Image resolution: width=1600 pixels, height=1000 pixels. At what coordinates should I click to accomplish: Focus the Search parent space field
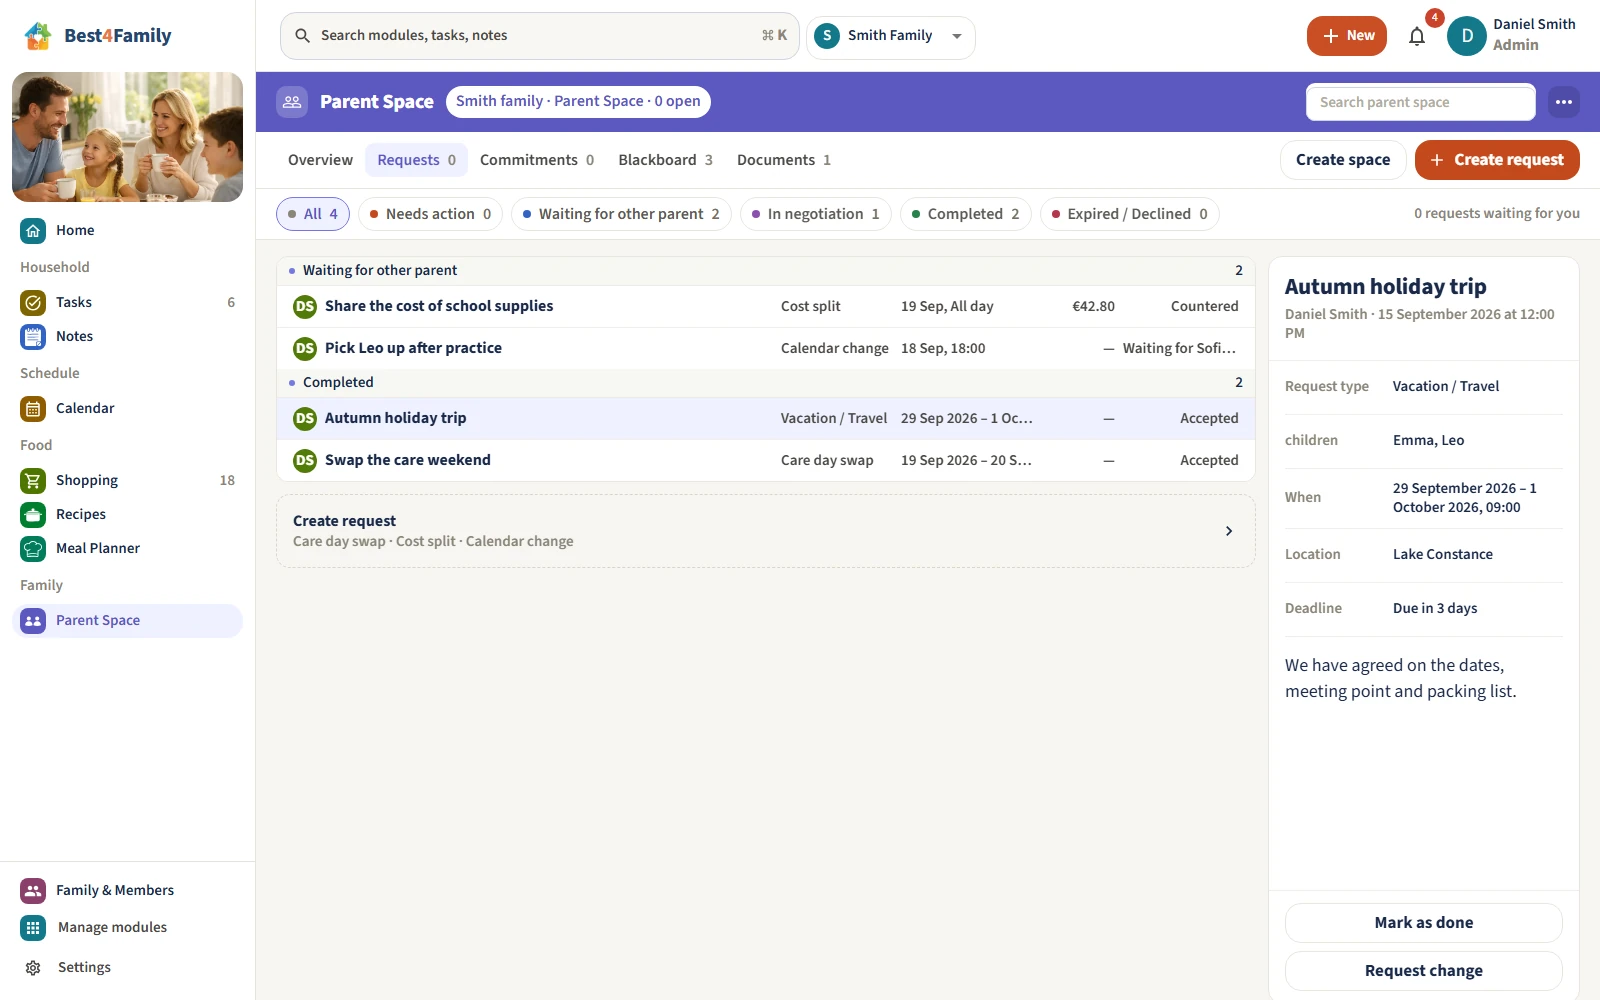click(1421, 102)
